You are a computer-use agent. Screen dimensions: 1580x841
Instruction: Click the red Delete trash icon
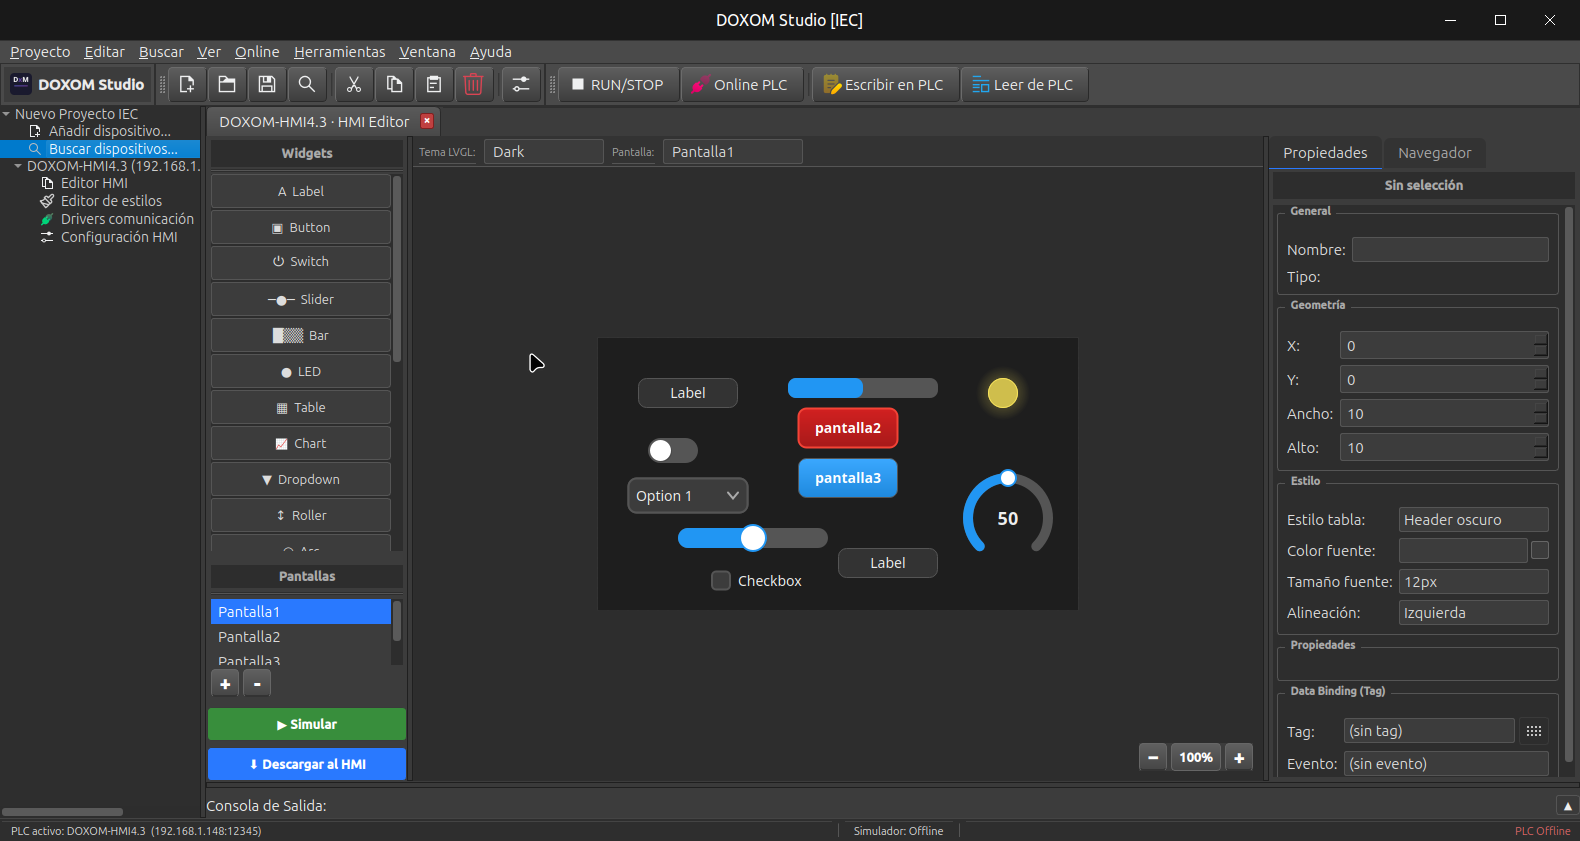[x=474, y=85]
